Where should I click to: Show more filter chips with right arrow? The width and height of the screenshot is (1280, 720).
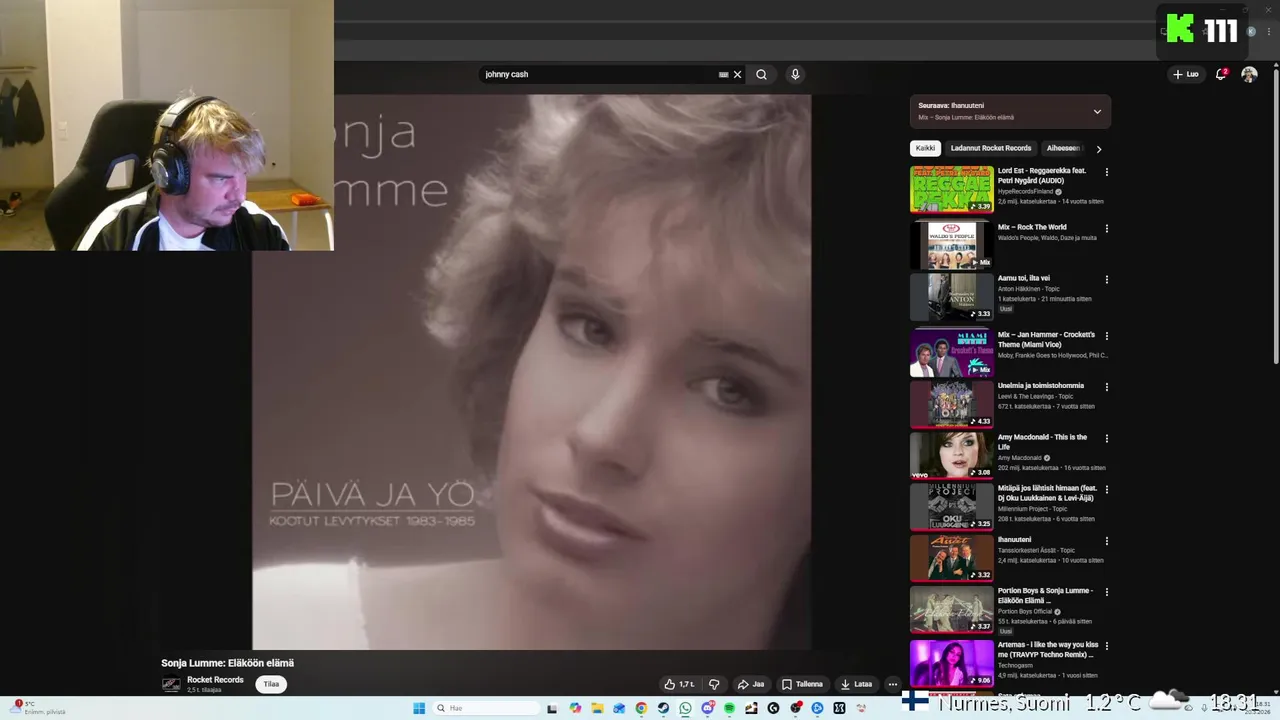tap(1099, 149)
